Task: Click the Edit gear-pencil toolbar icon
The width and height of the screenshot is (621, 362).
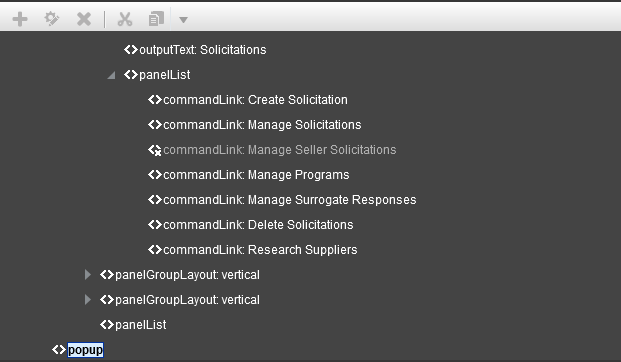Action: 52,19
